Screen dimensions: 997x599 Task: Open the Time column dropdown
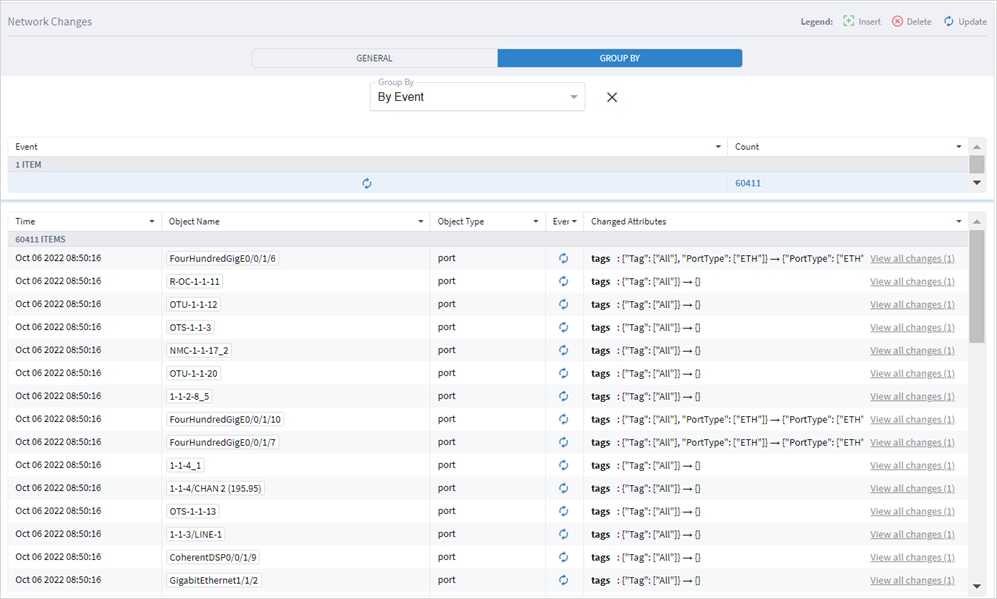[x=152, y=221]
